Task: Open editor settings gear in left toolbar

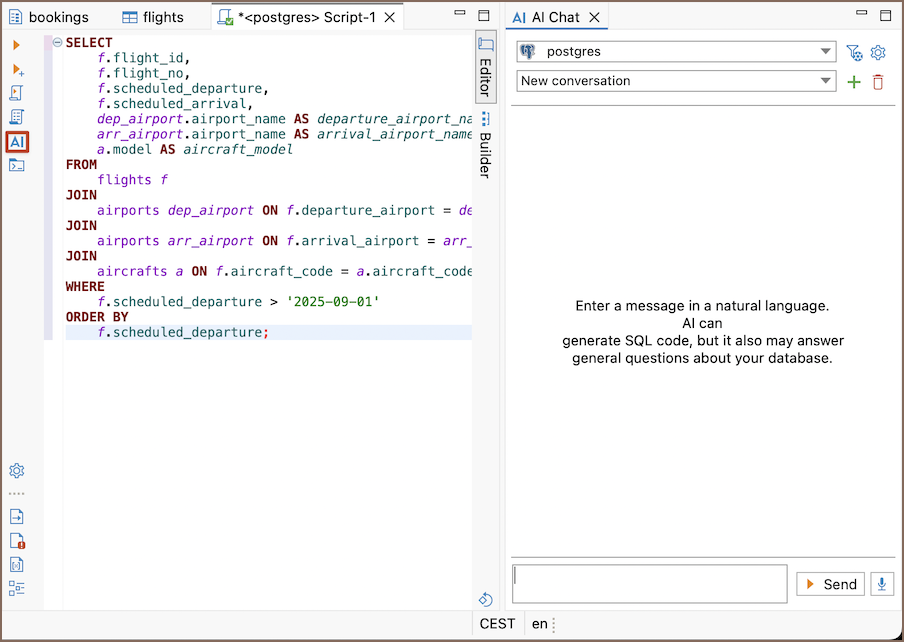Action: click(17, 471)
